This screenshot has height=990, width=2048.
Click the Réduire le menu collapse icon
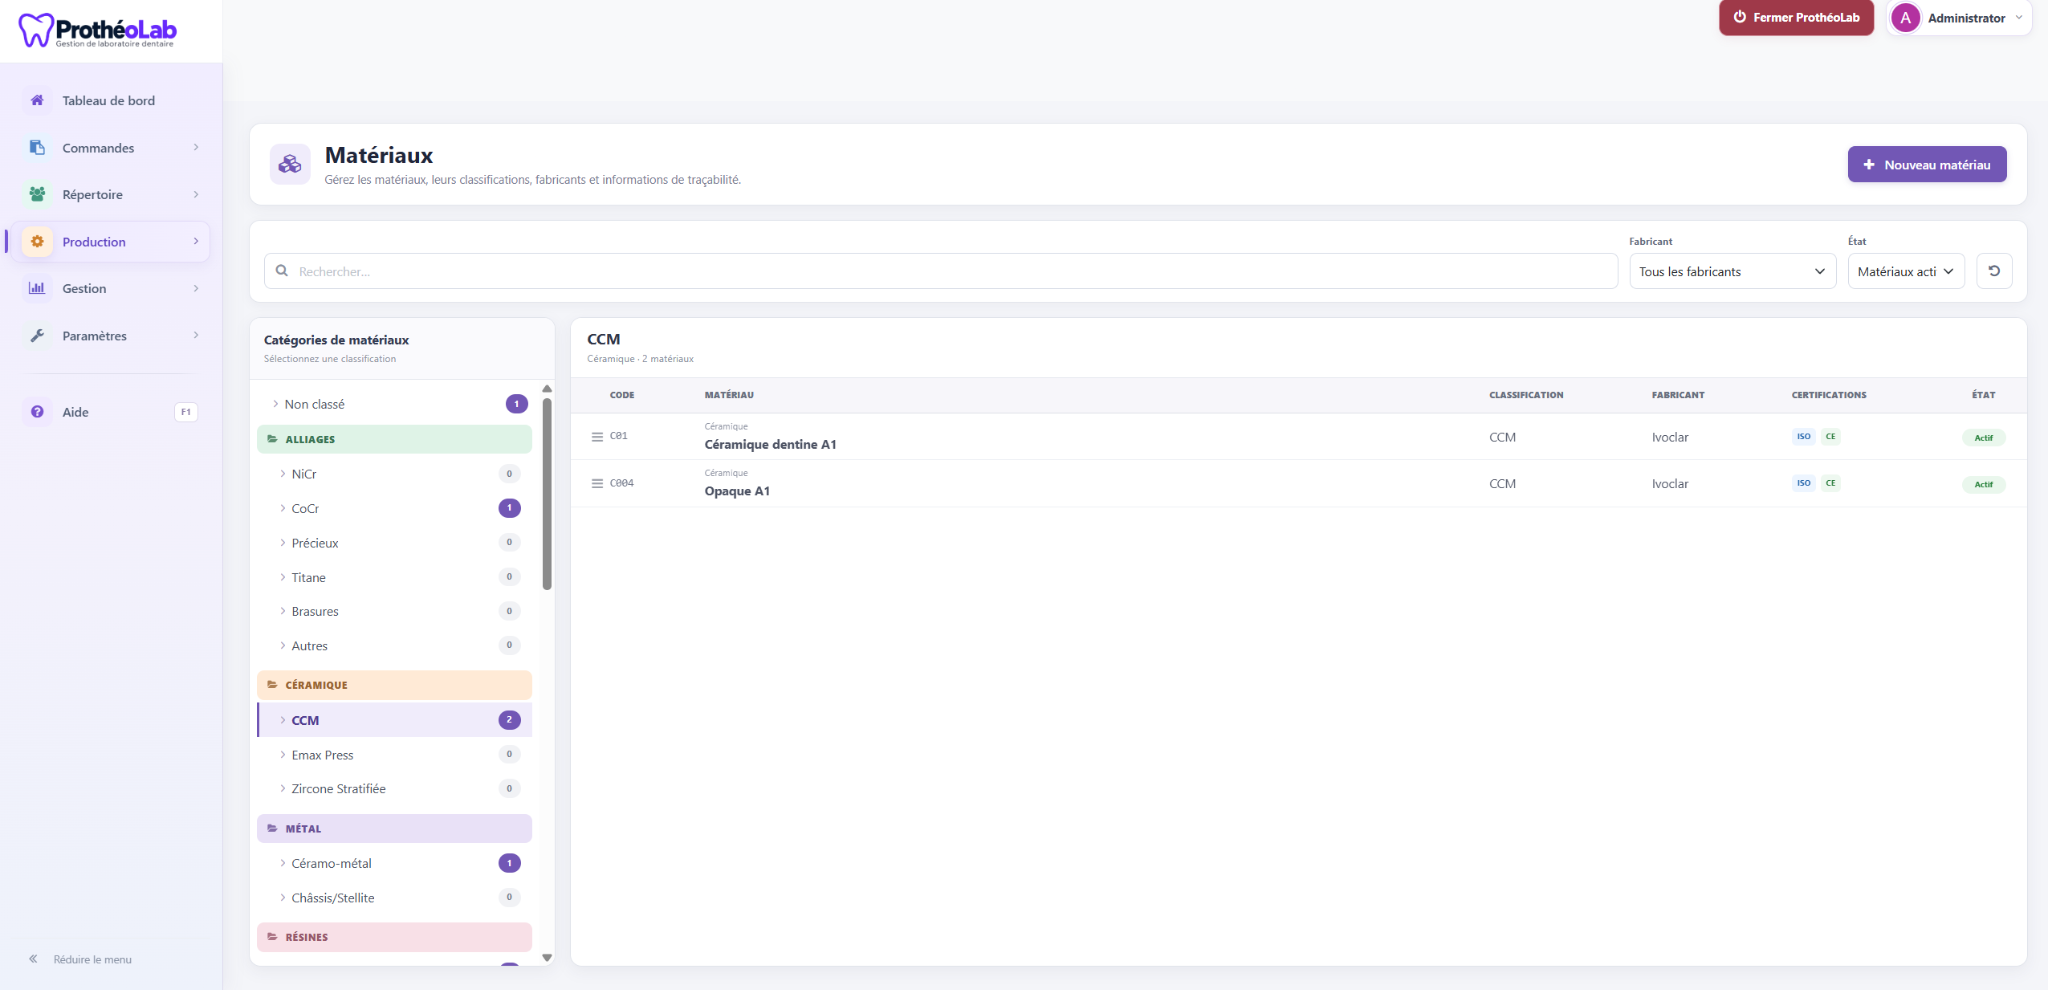pos(33,959)
